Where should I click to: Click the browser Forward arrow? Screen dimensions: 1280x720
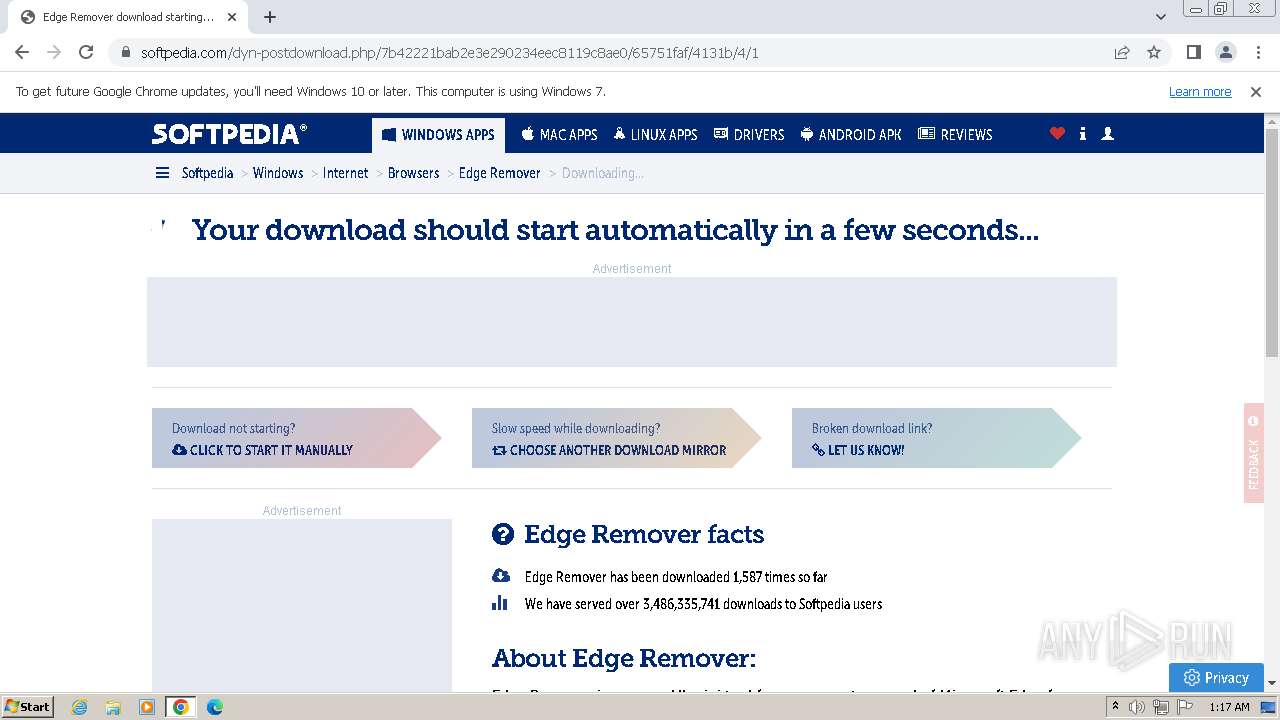point(54,52)
